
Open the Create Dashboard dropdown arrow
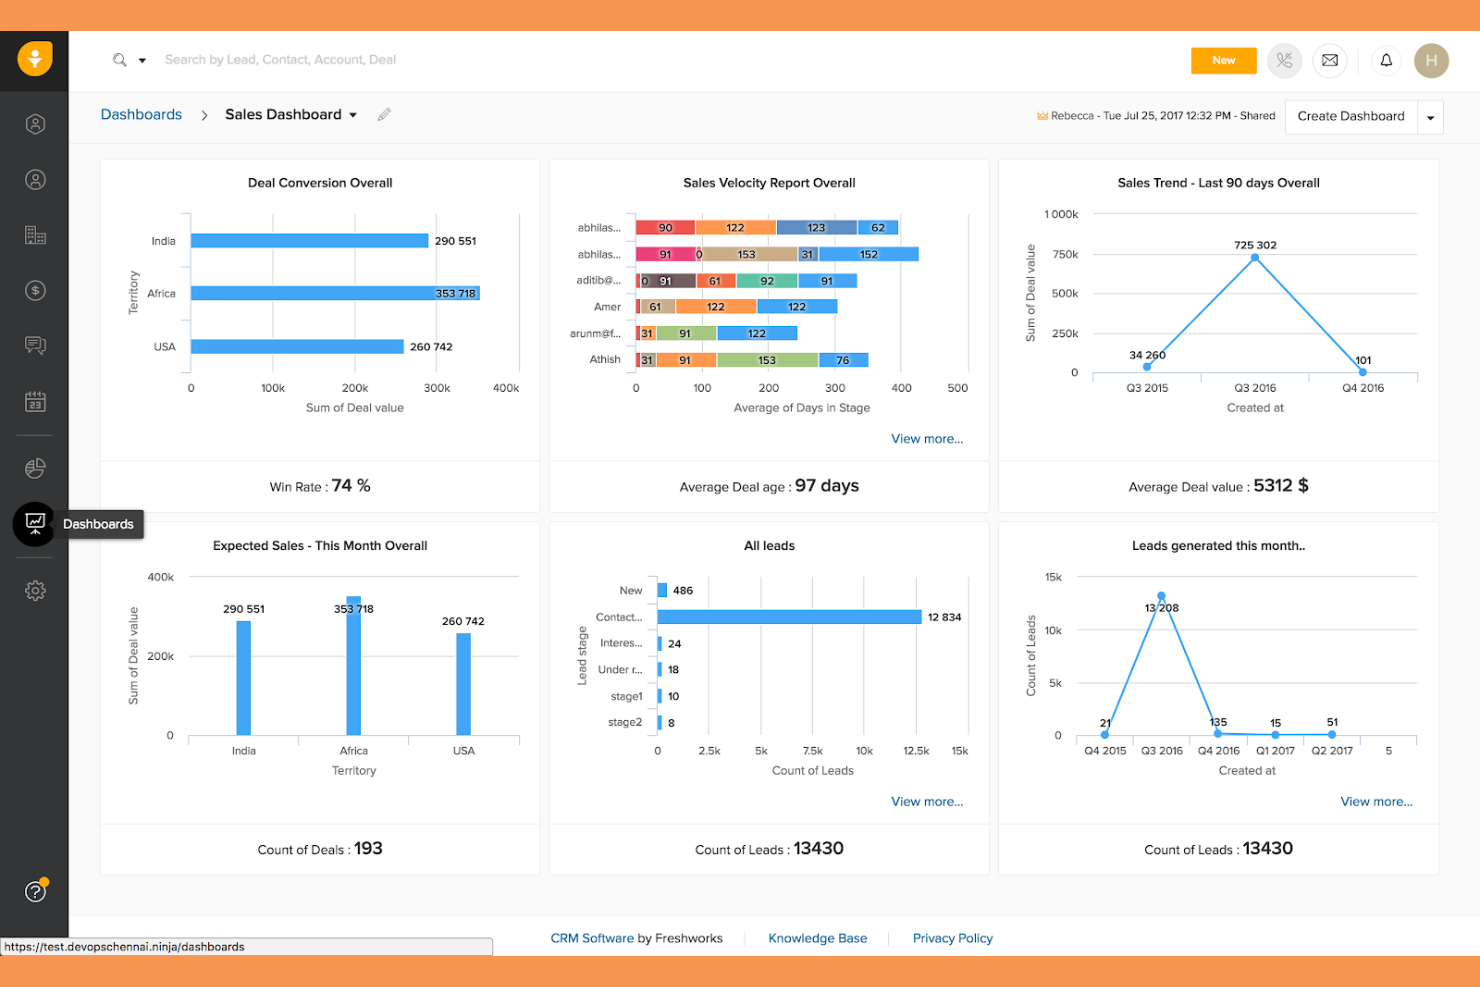coord(1428,116)
